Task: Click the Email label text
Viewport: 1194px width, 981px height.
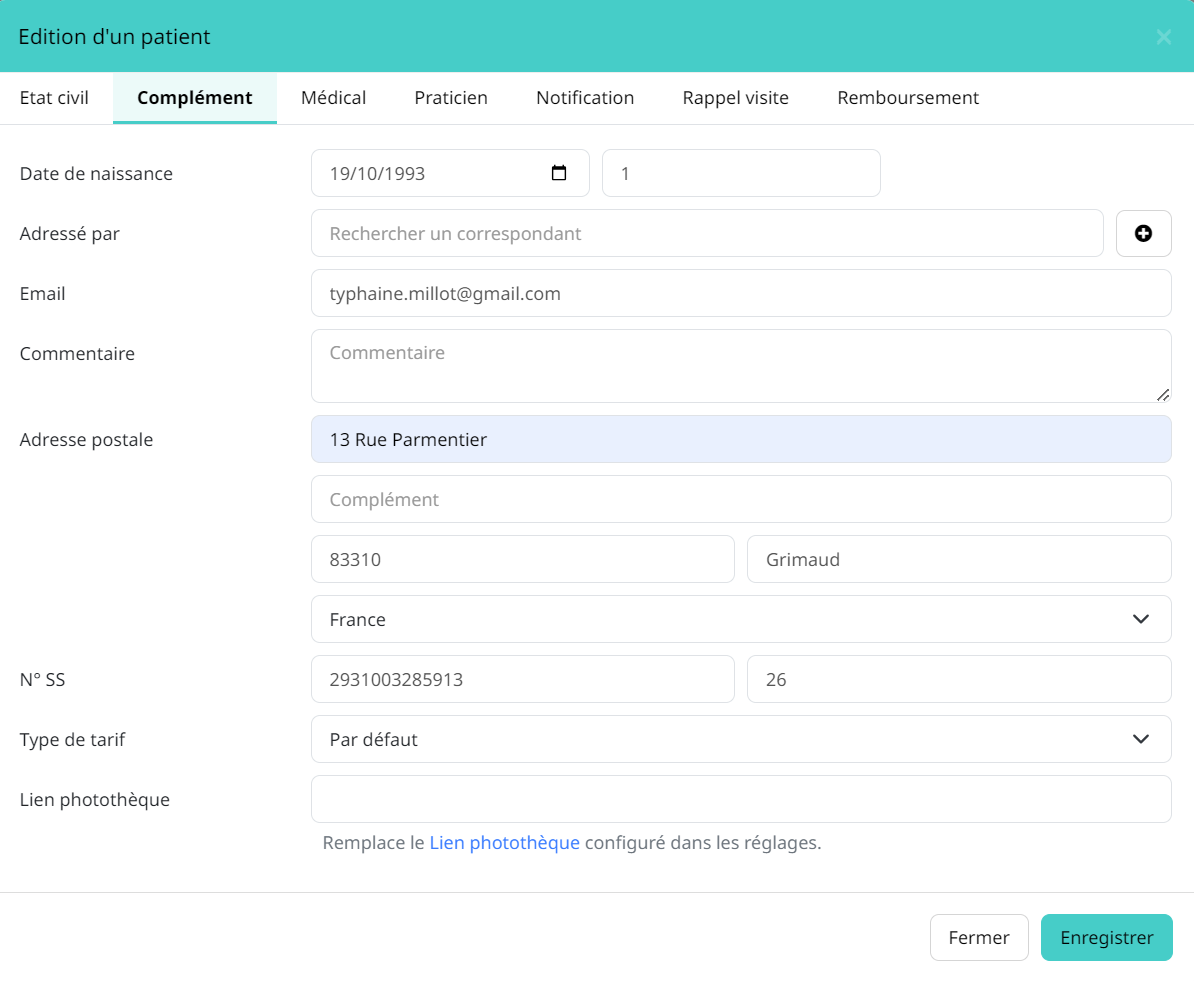Action: click(x=43, y=293)
